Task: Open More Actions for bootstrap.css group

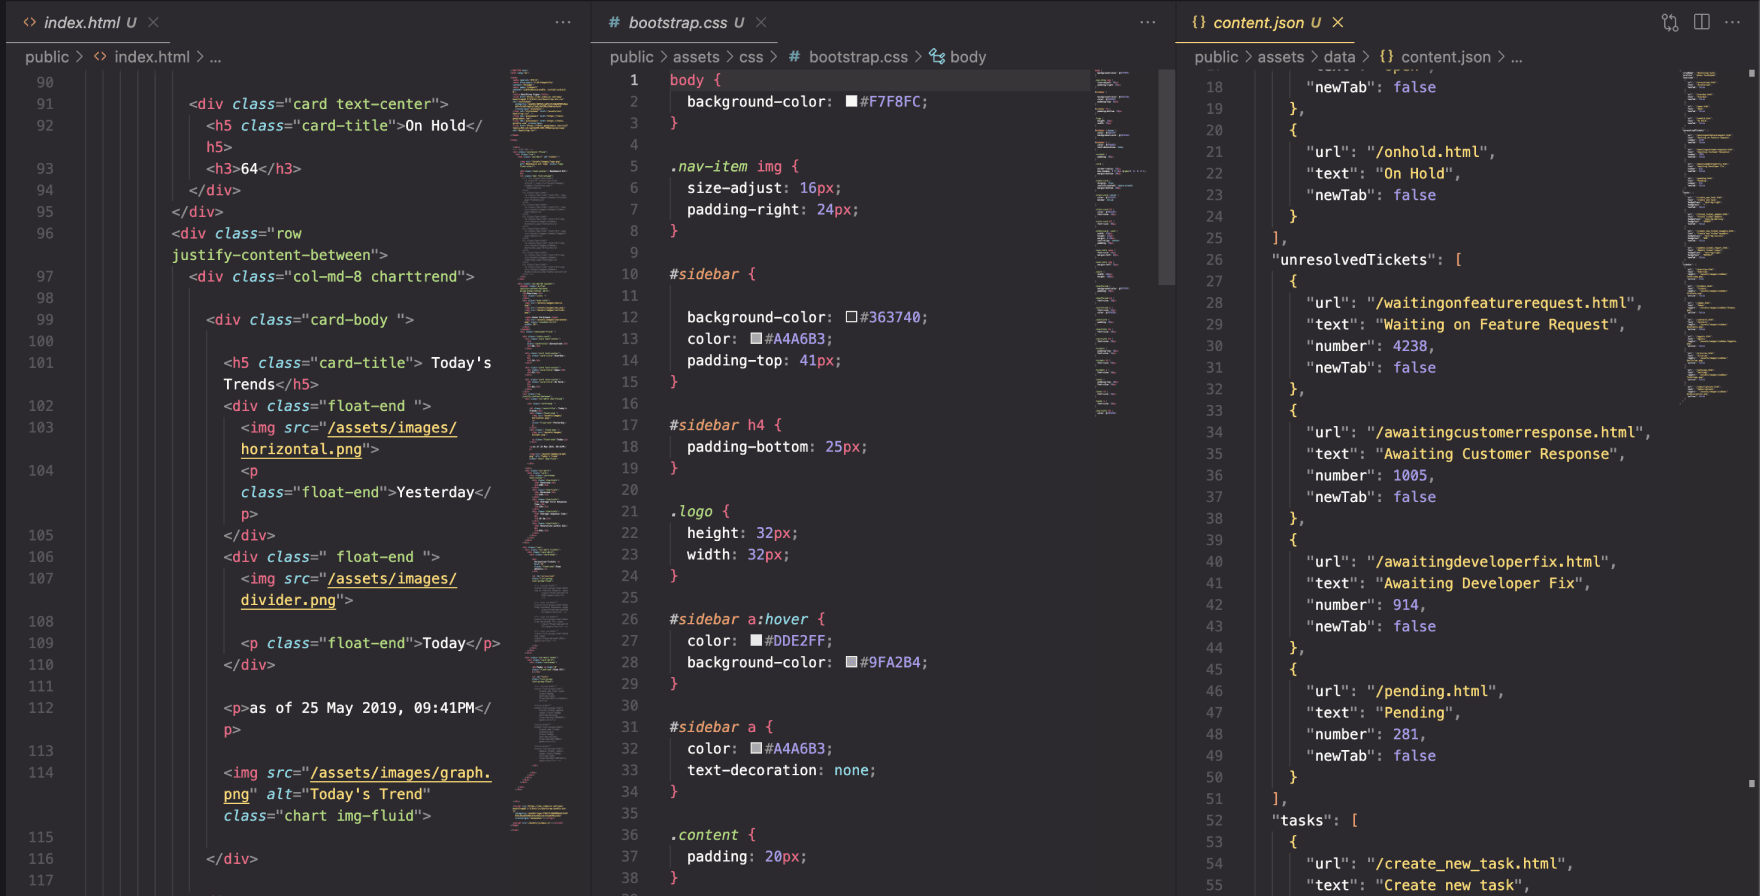Action: (1148, 22)
